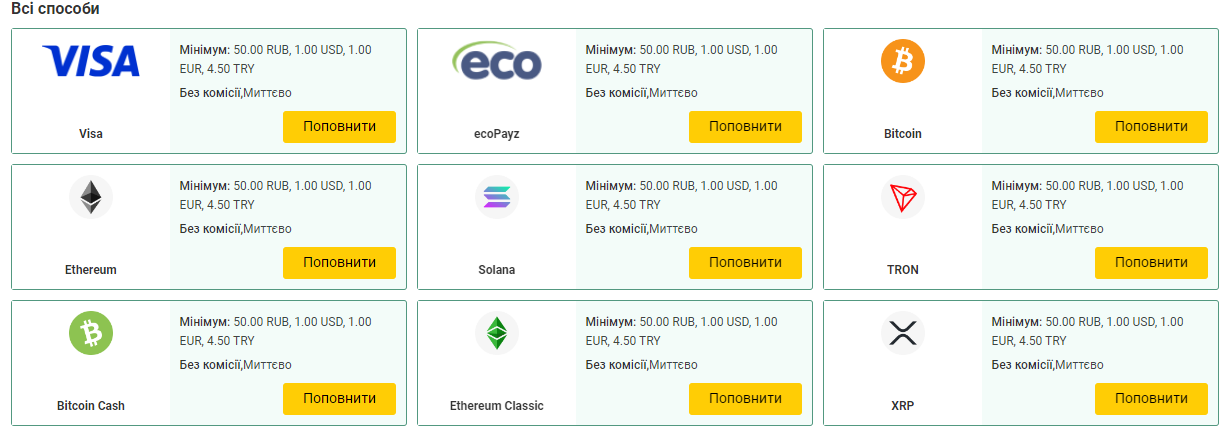Viewport: 1226px width, 430px height.
Task: Click the green Bitcoin Cash icon
Action: point(91,333)
